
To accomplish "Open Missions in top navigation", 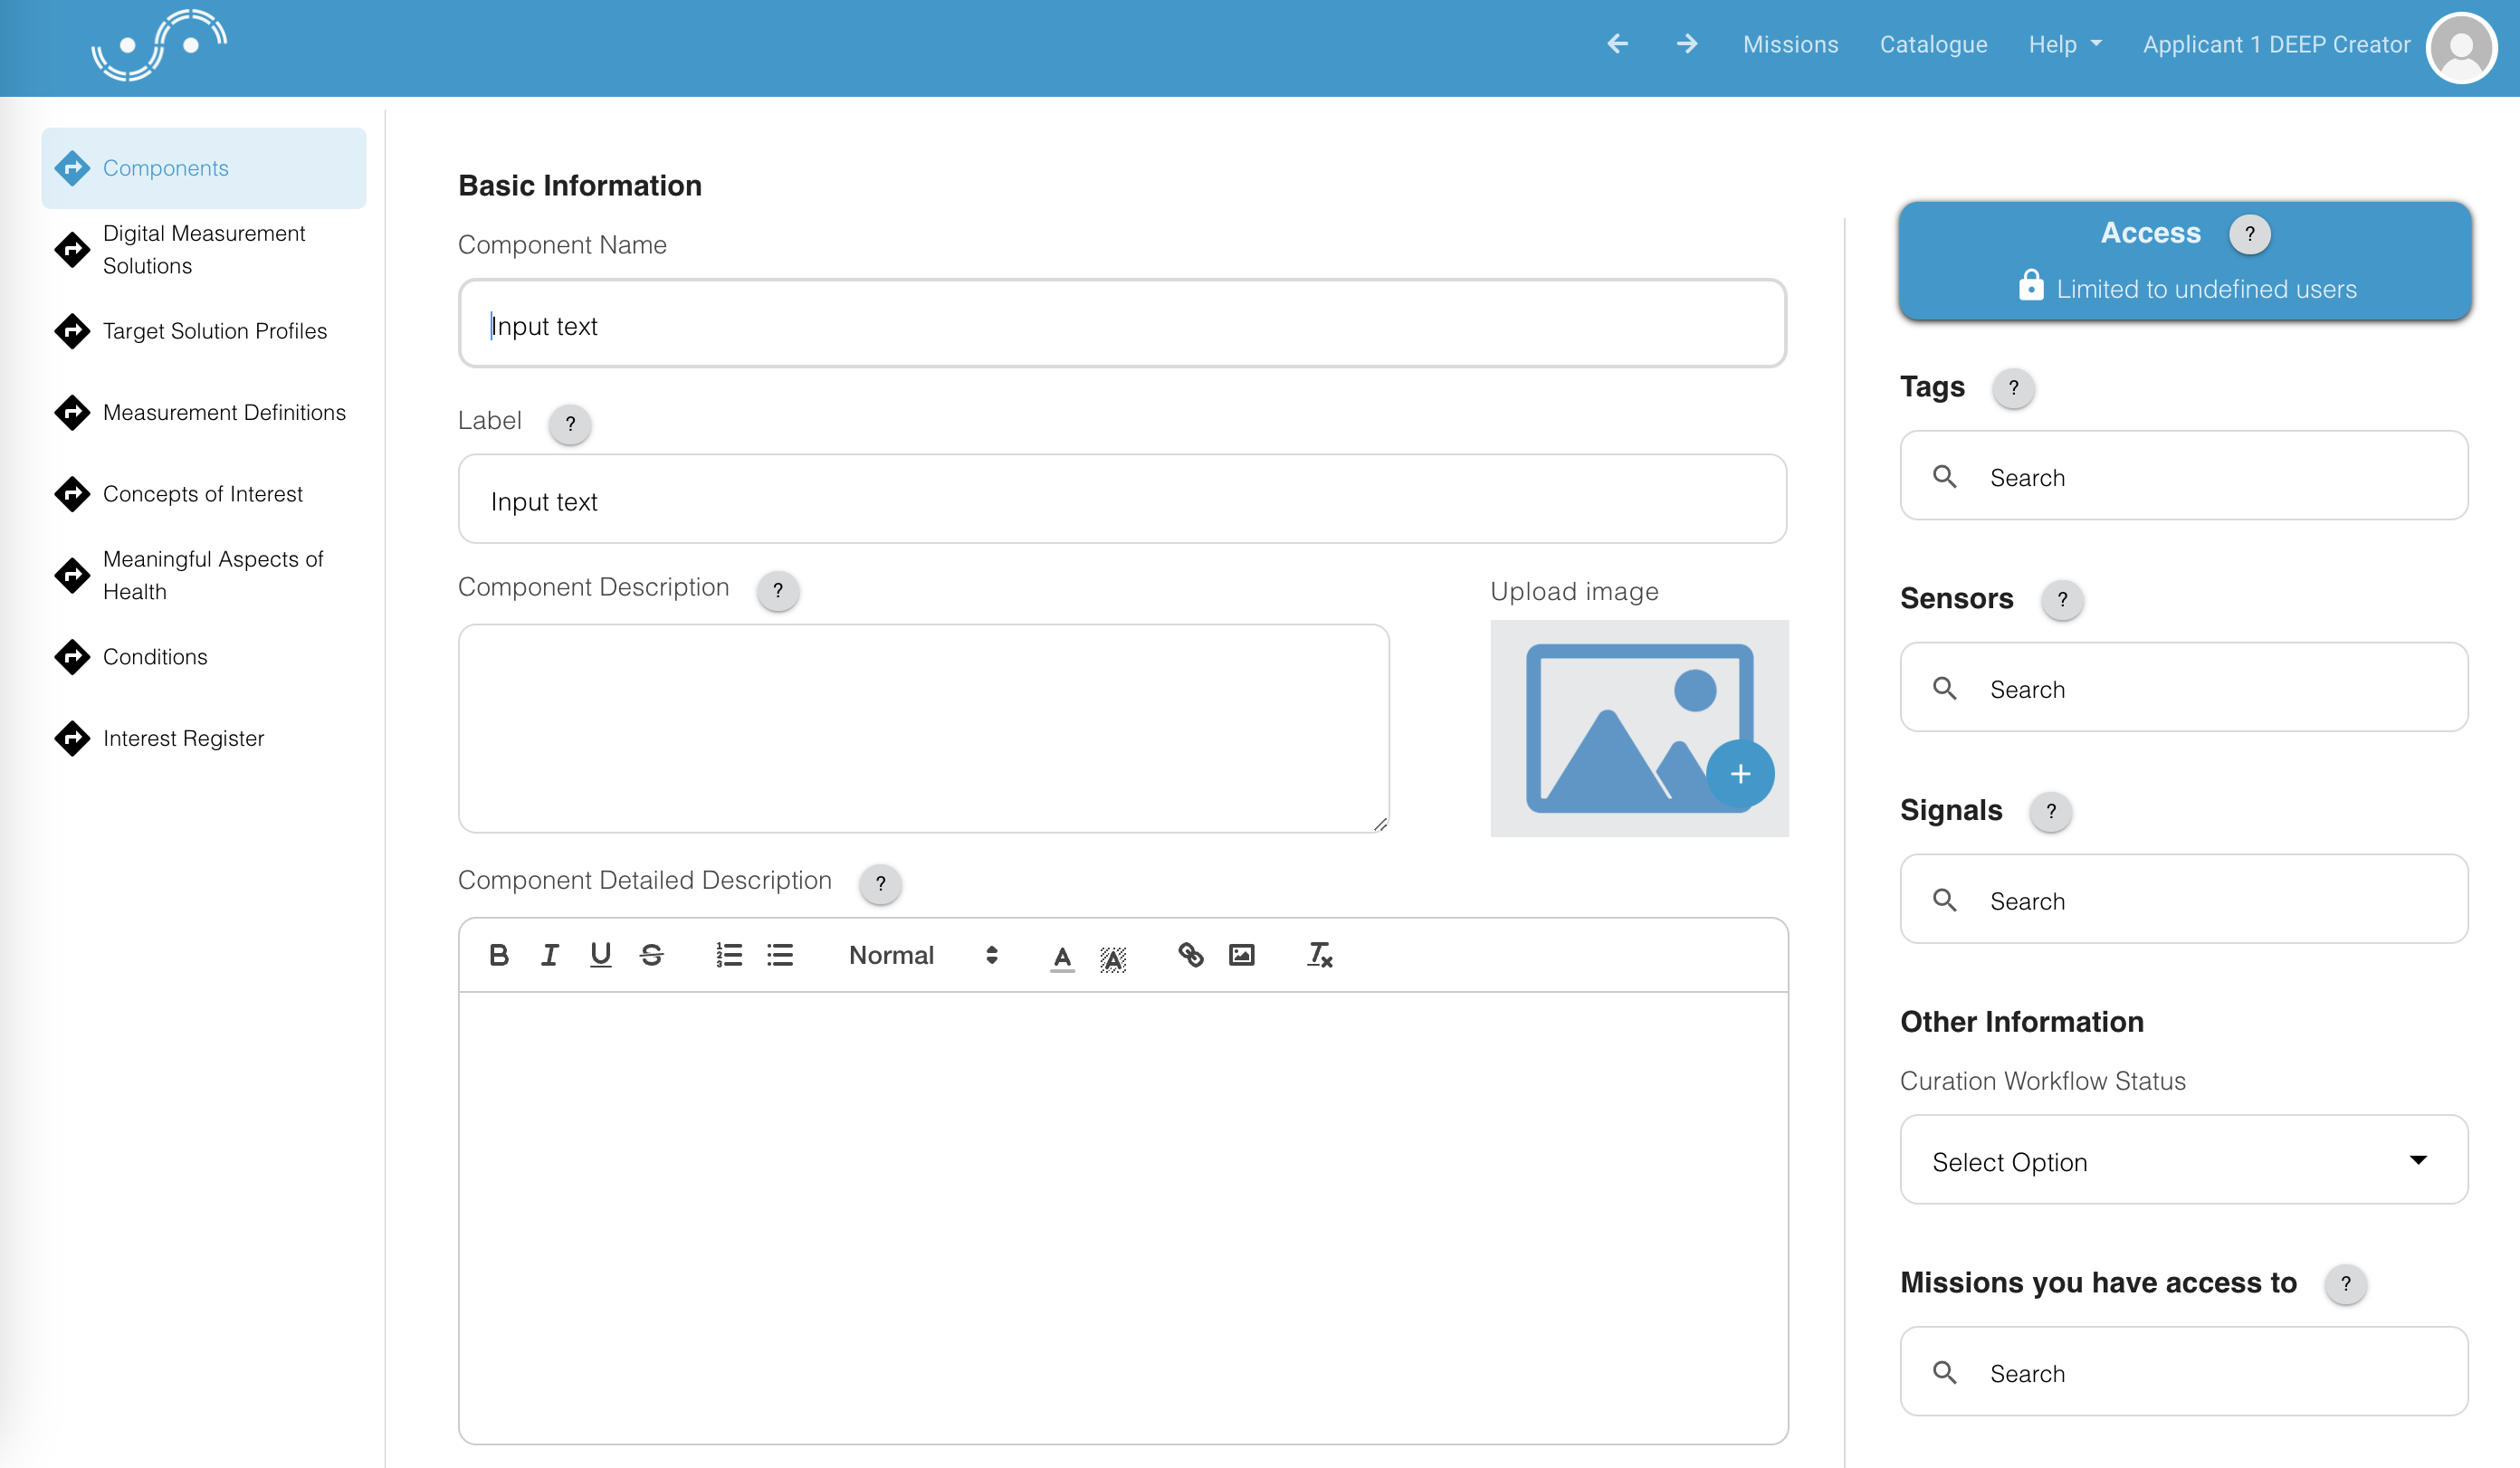I will [1790, 44].
